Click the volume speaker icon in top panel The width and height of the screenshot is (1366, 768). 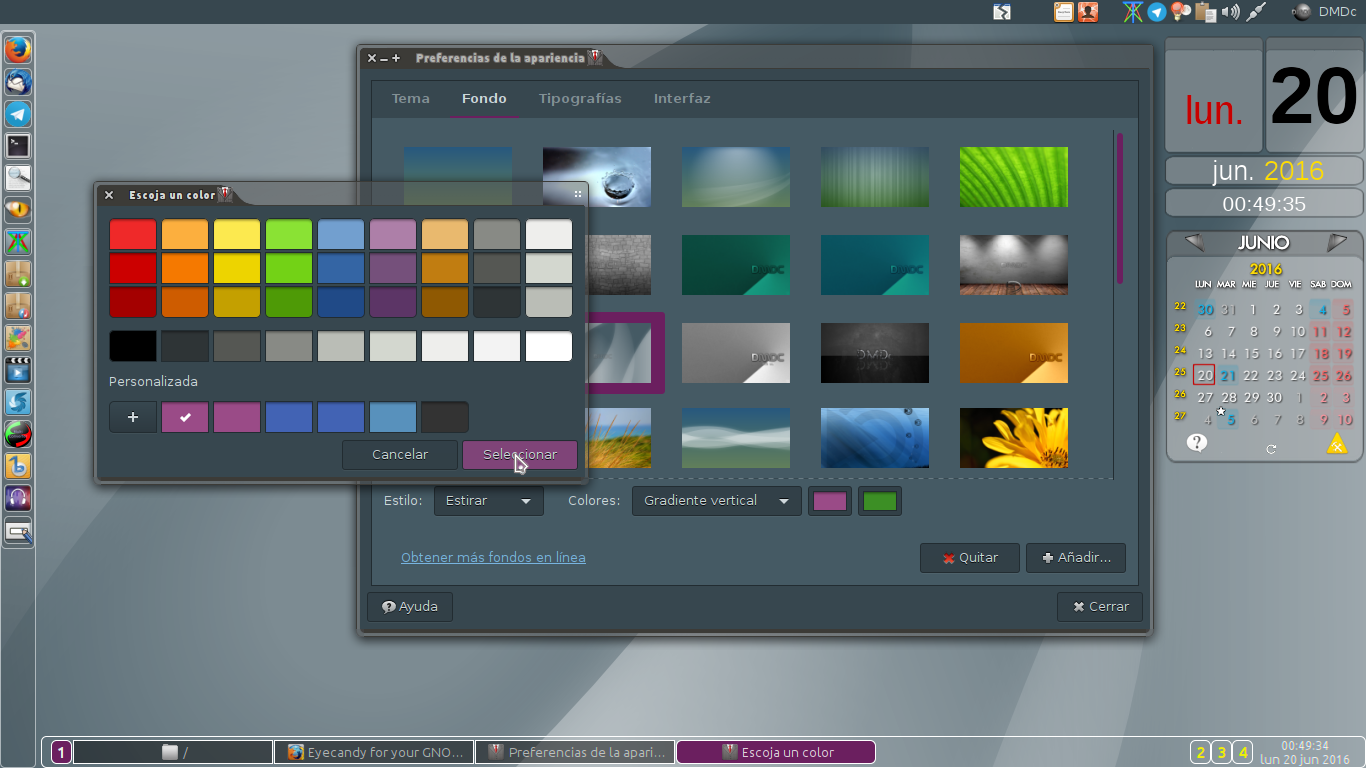click(1230, 12)
